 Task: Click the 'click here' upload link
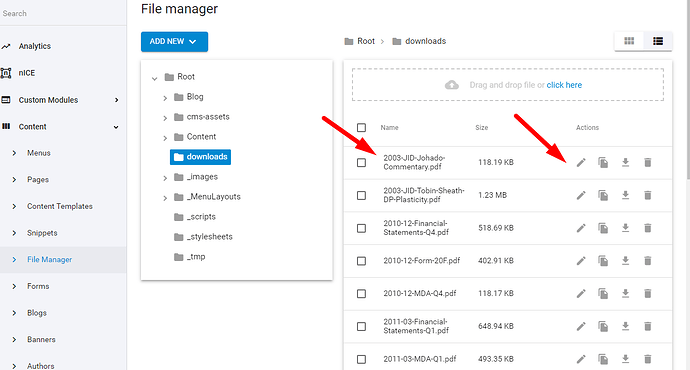point(564,85)
